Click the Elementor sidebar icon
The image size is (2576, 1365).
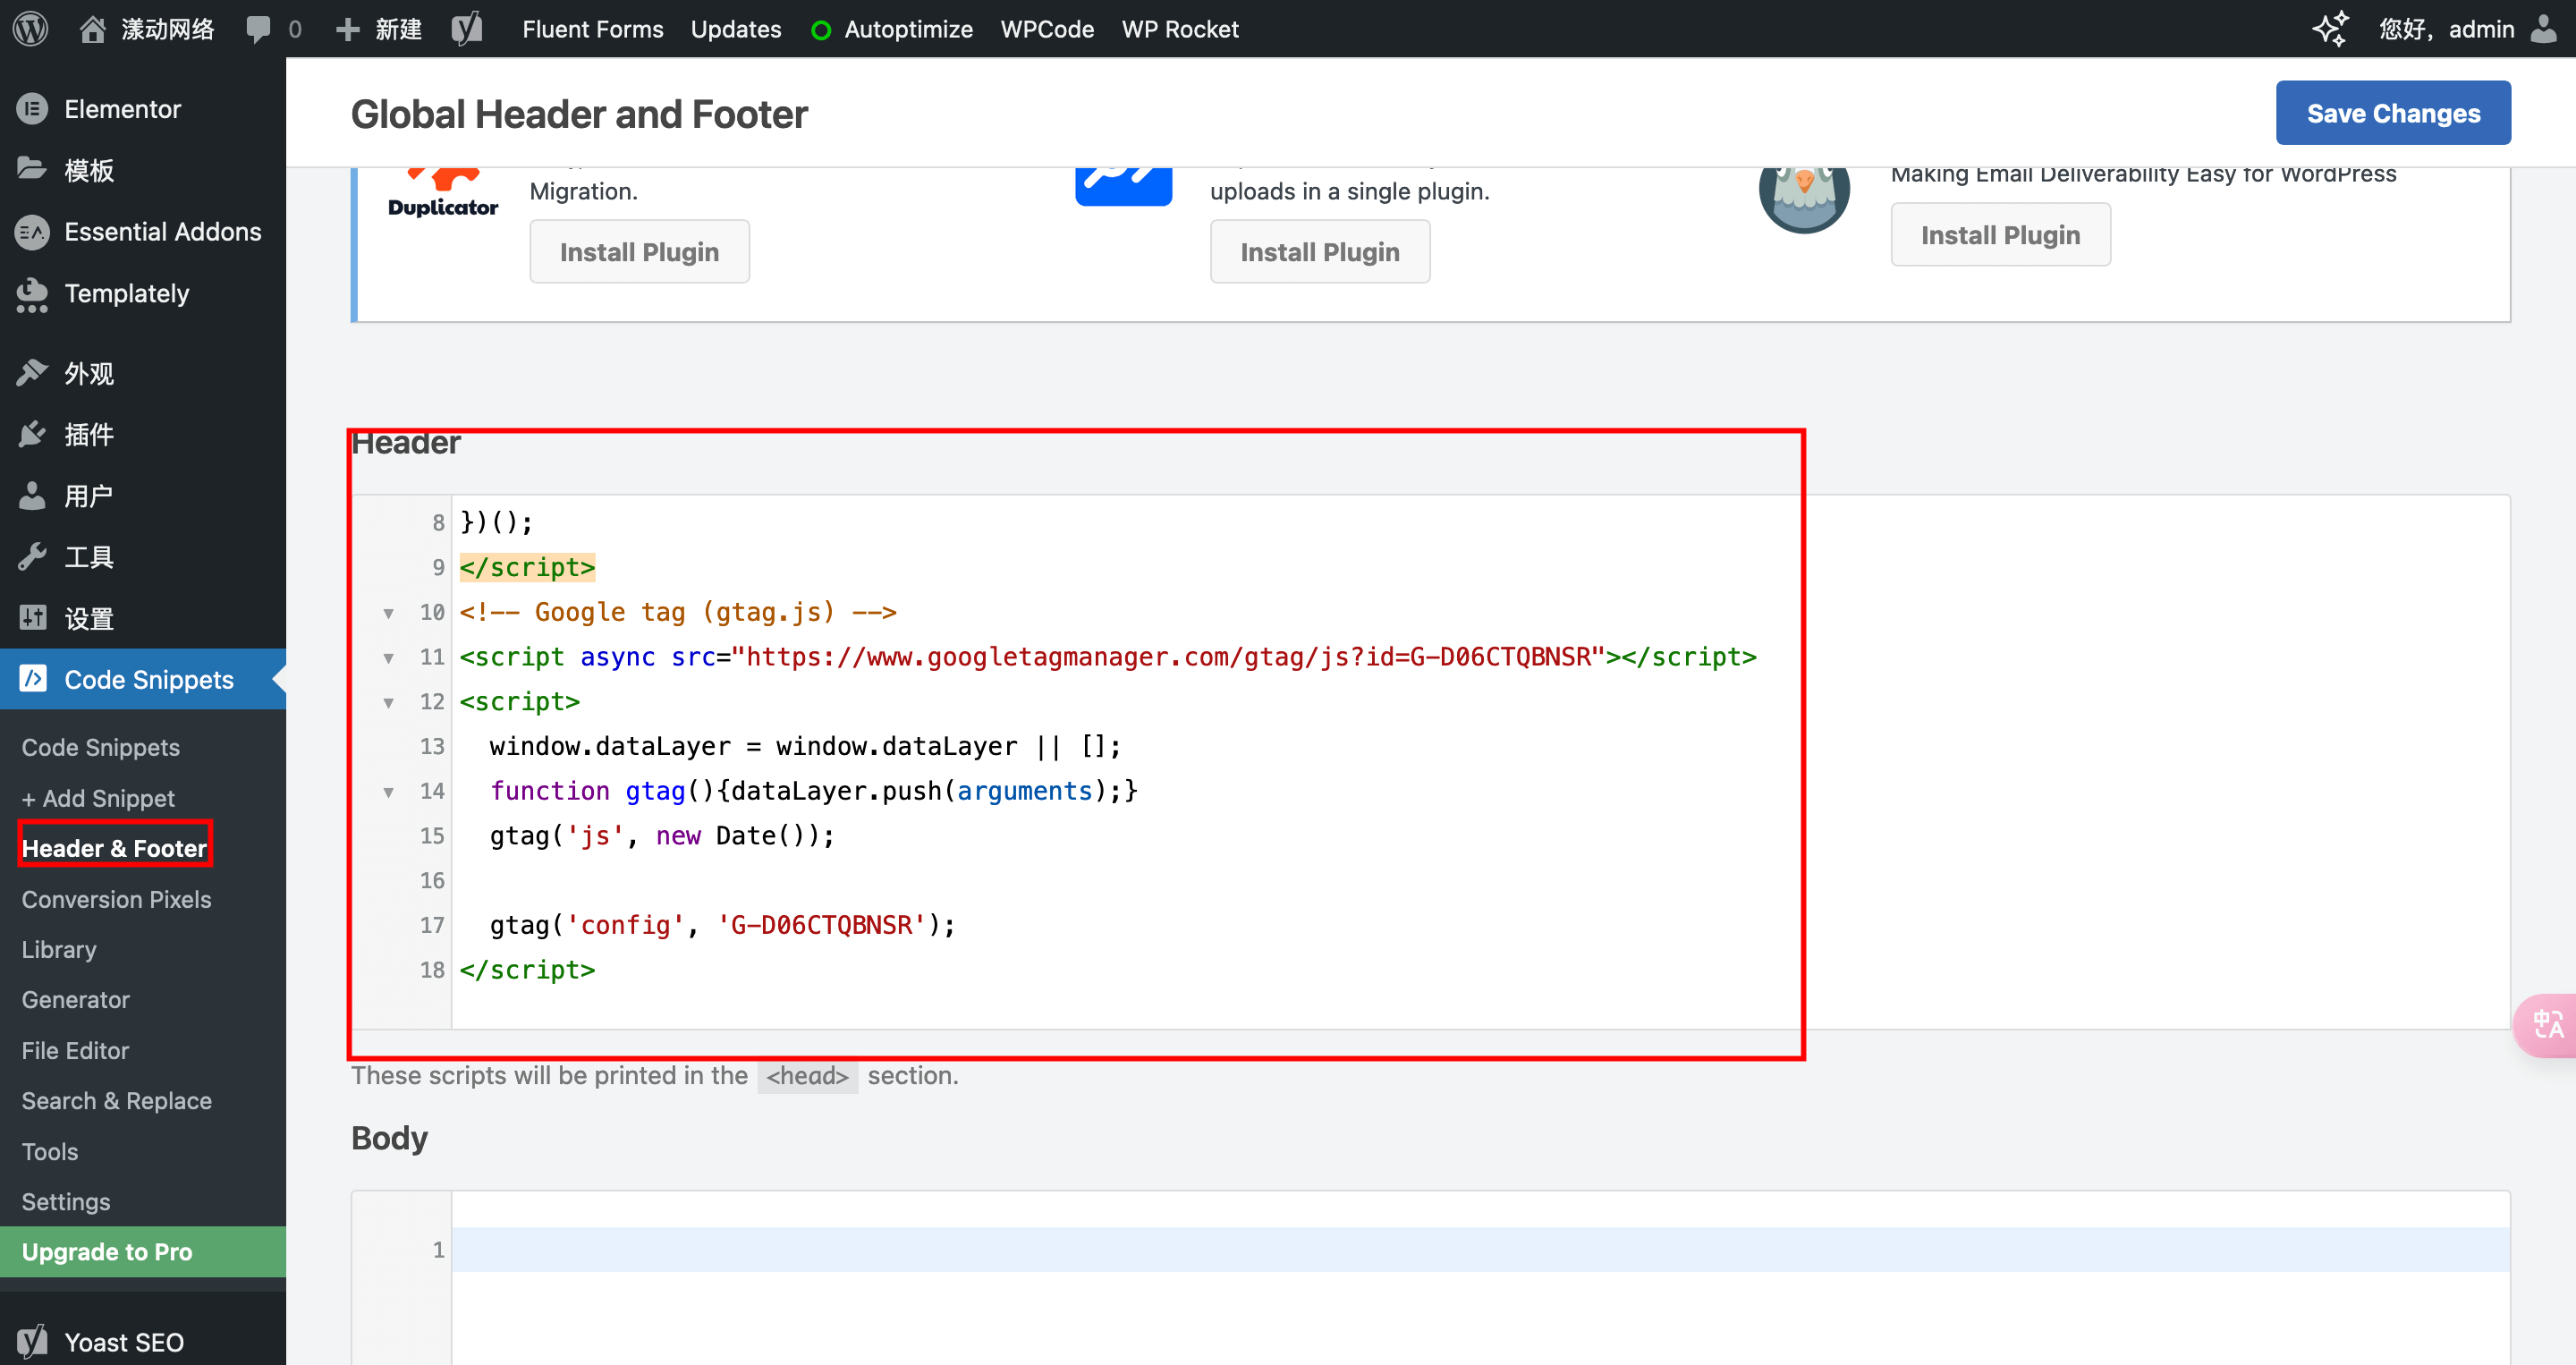32,108
